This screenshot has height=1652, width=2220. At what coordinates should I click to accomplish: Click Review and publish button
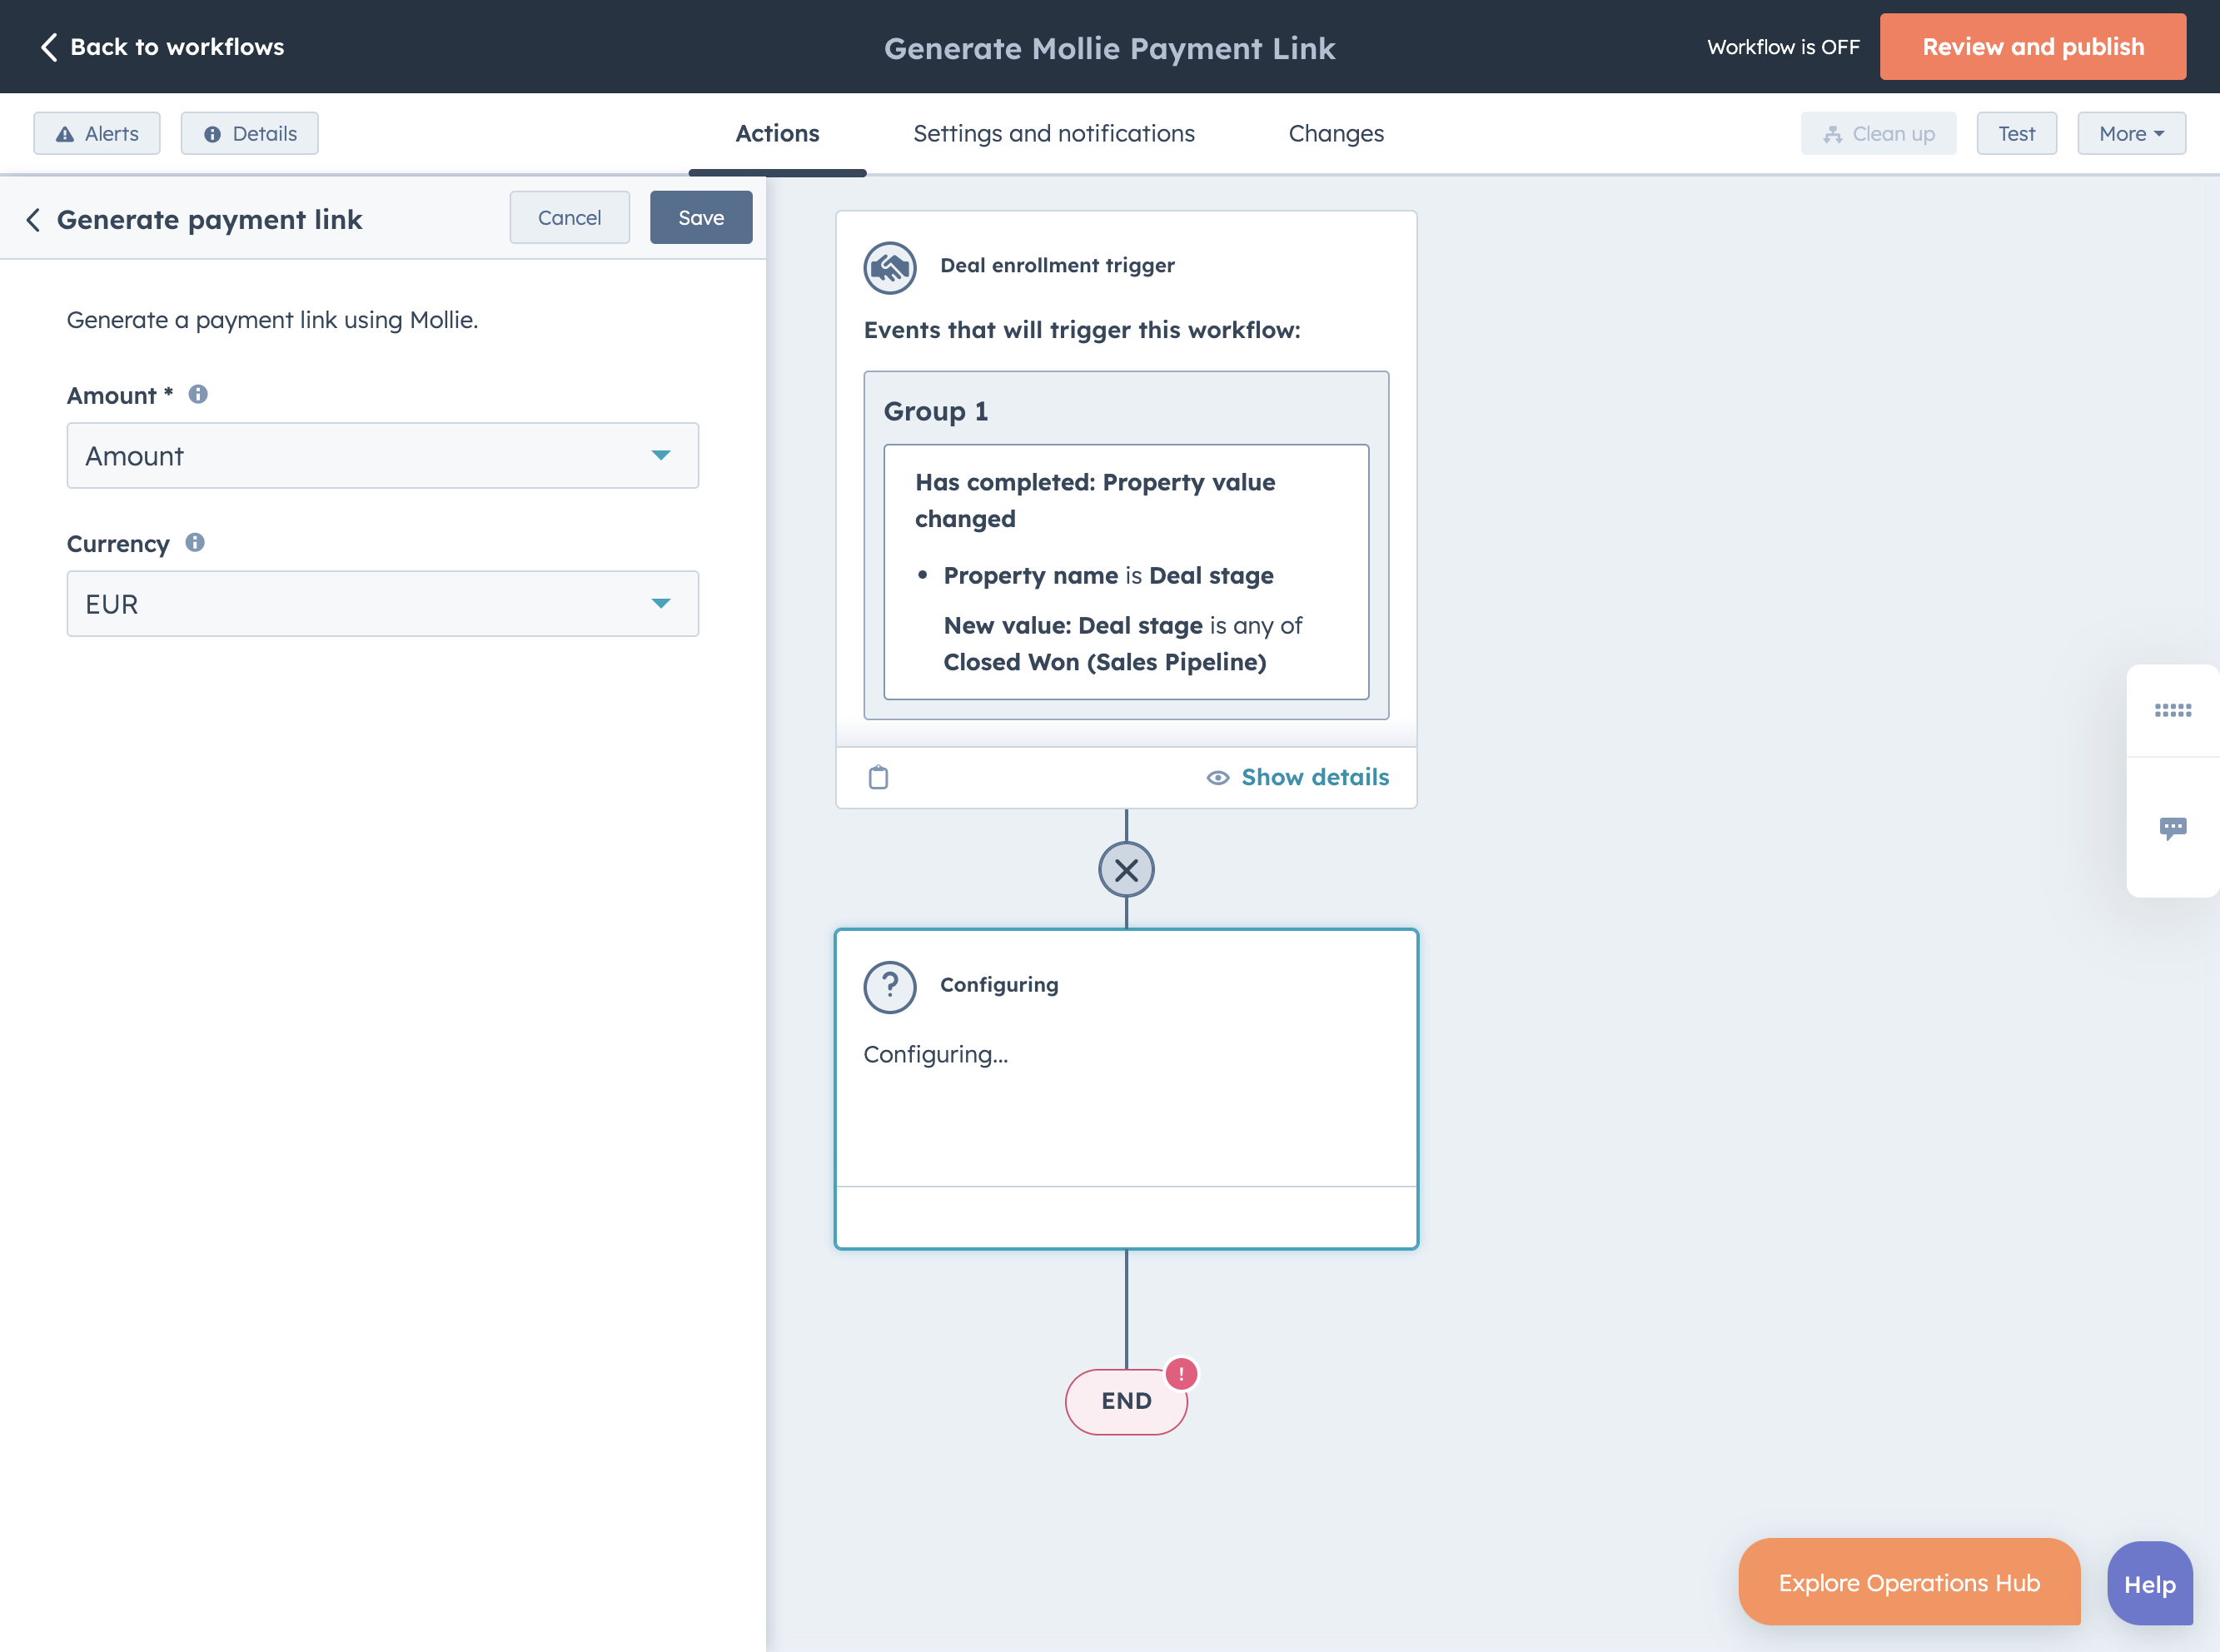click(x=2032, y=47)
